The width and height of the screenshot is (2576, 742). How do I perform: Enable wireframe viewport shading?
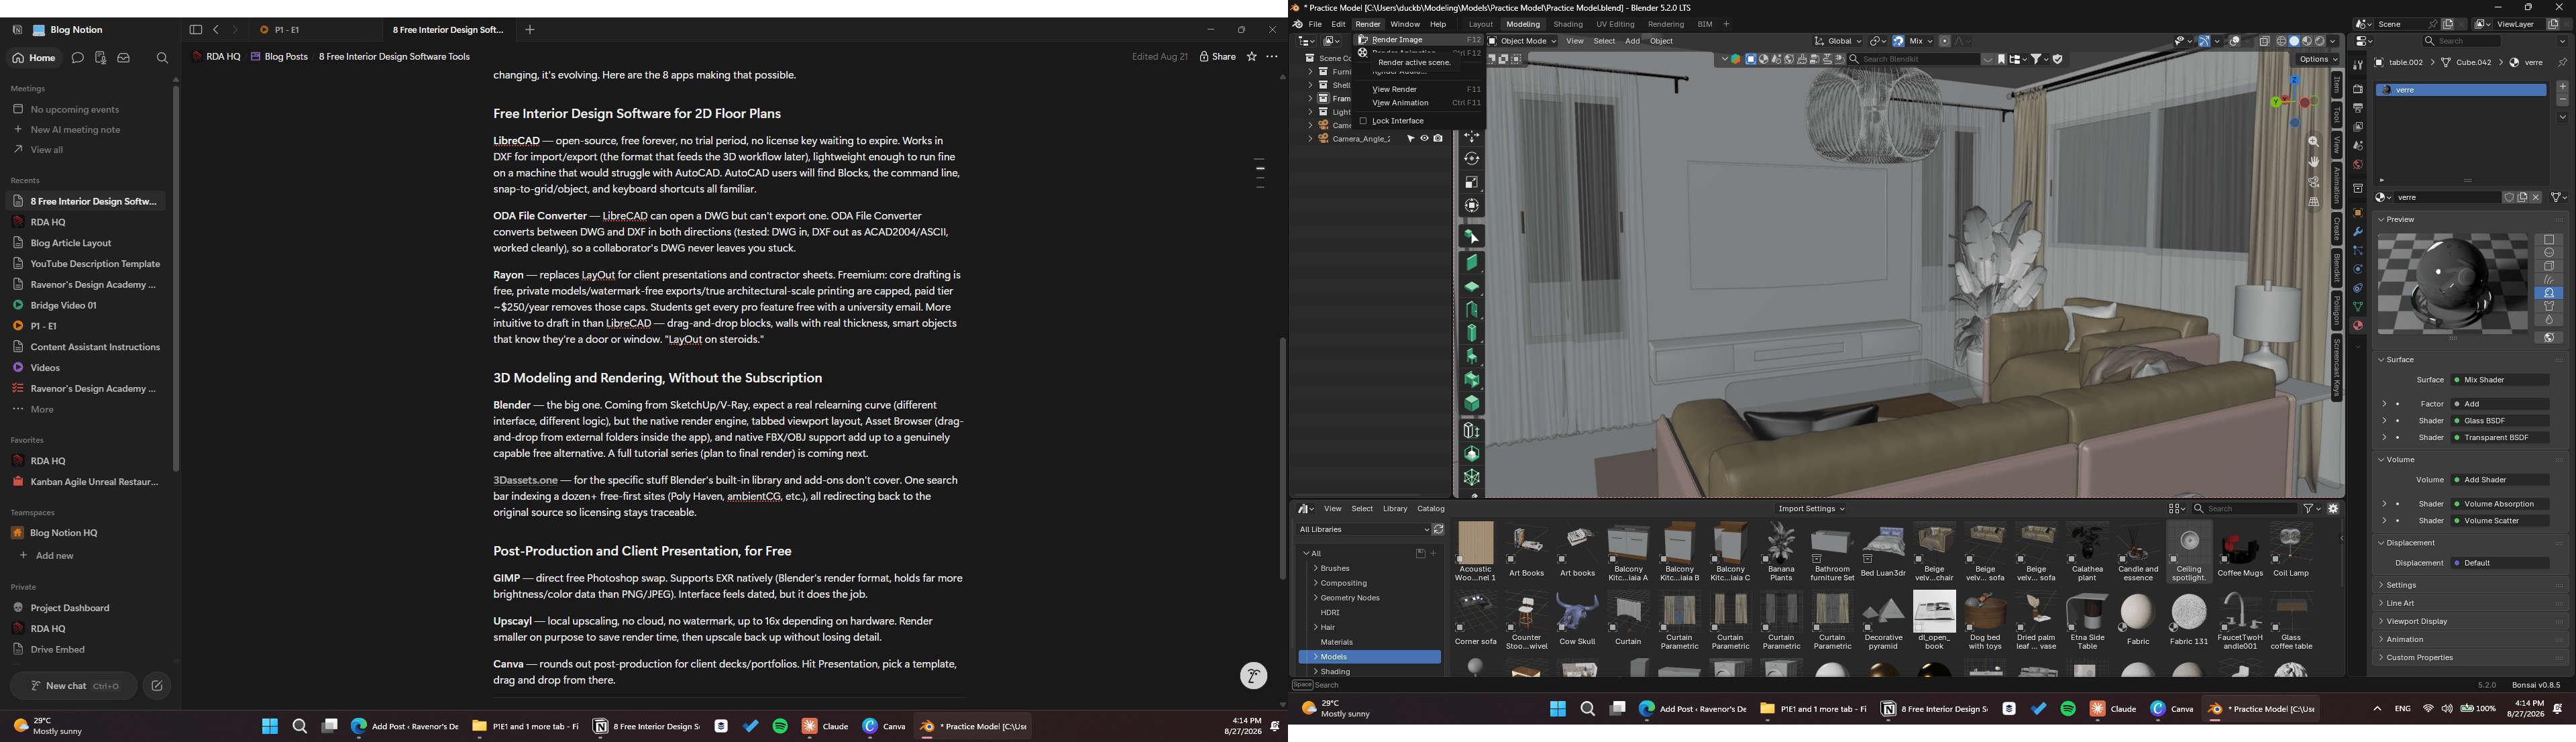(x=2282, y=42)
